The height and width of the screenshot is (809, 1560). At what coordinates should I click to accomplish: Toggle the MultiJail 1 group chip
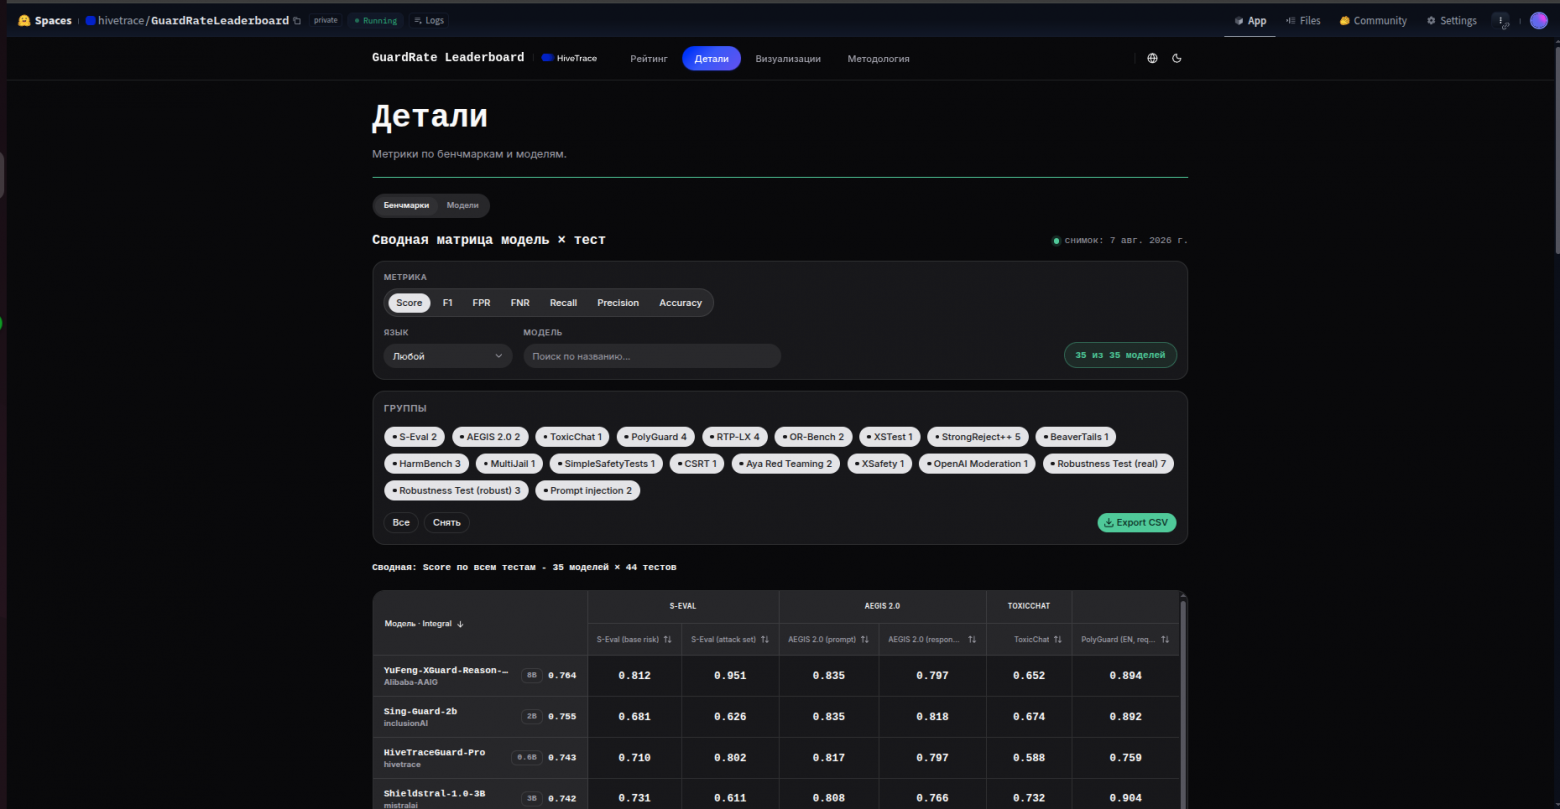click(x=510, y=464)
